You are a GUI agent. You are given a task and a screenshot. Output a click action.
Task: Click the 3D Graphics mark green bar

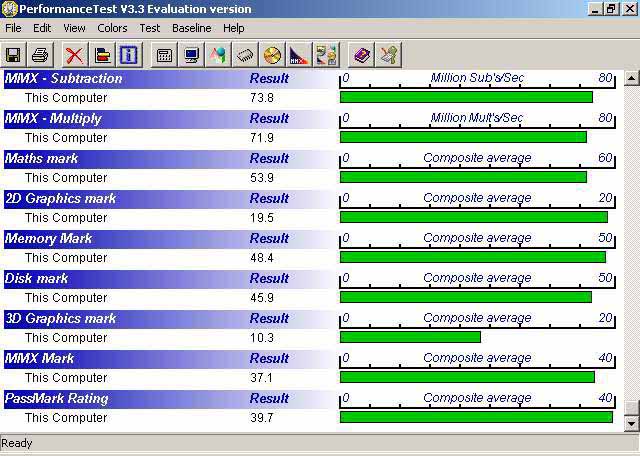(410, 337)
